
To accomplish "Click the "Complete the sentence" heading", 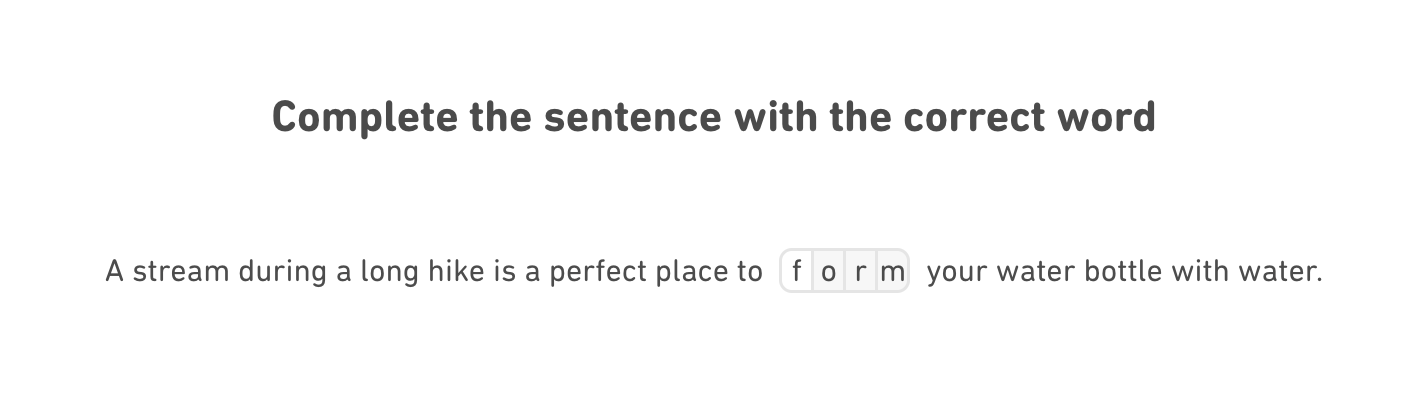I will click(x=713, y=117).
